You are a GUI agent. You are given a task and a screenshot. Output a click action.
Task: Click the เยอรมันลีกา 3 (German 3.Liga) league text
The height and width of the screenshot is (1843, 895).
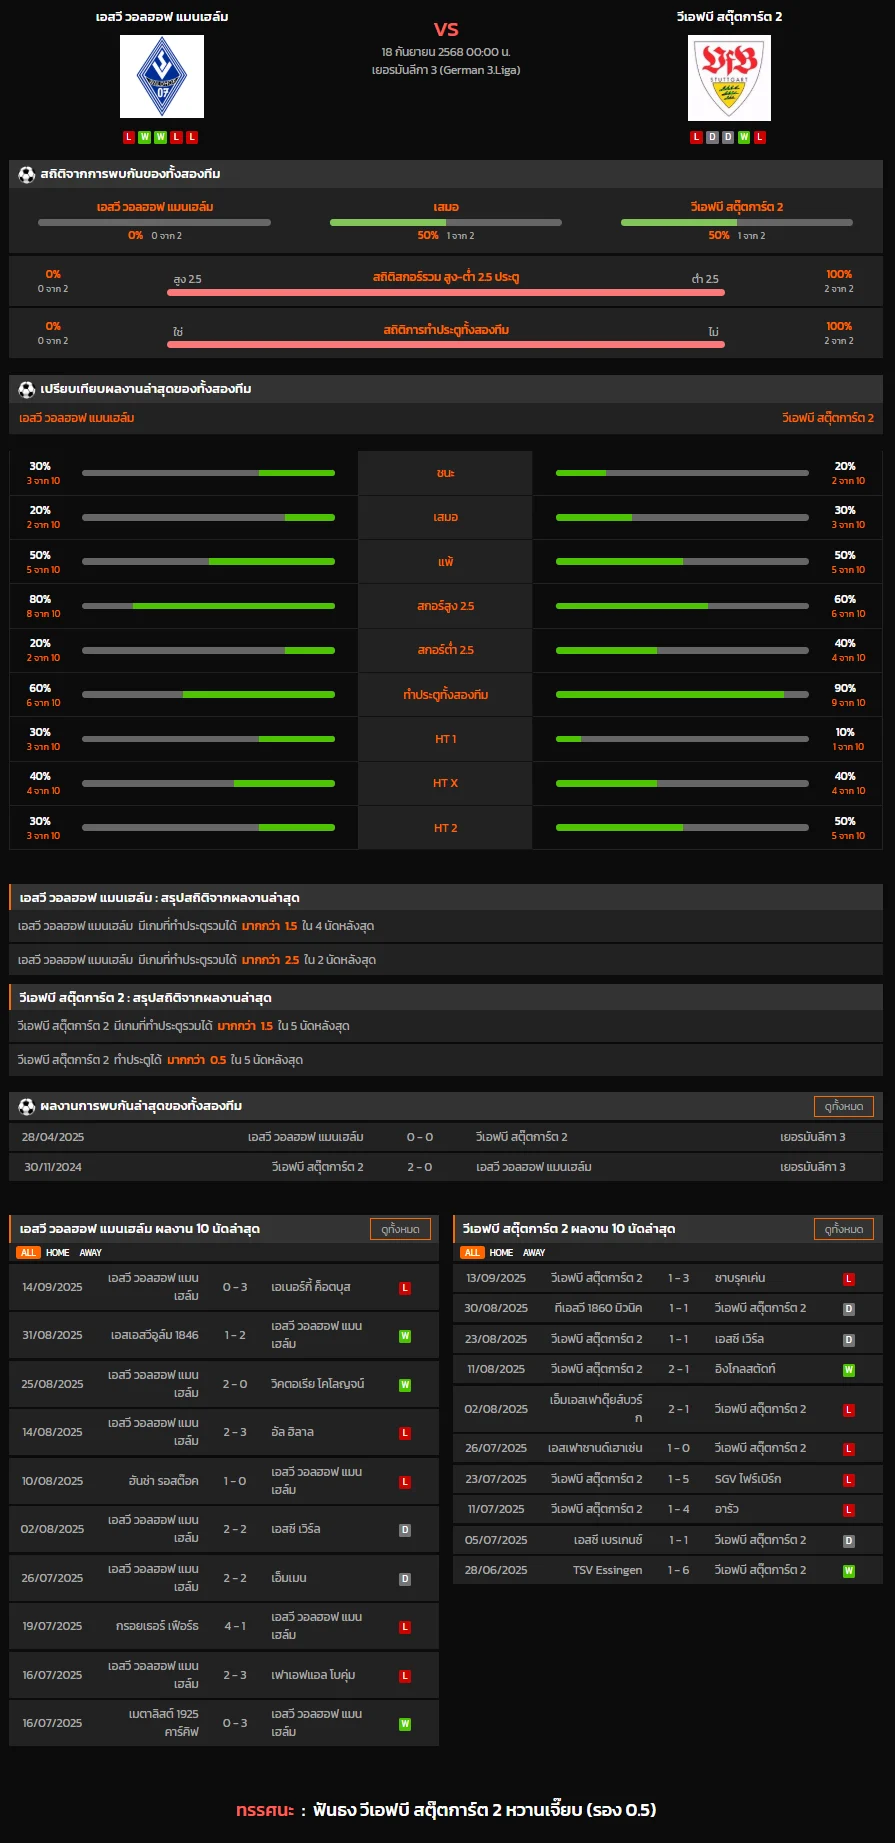[446, 71]
